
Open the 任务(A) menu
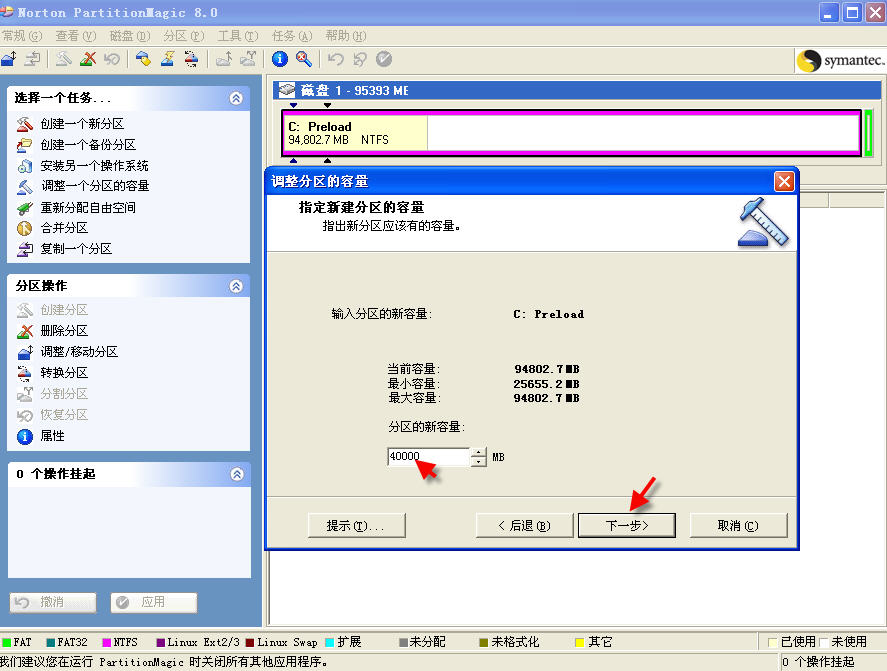(292, 36)
